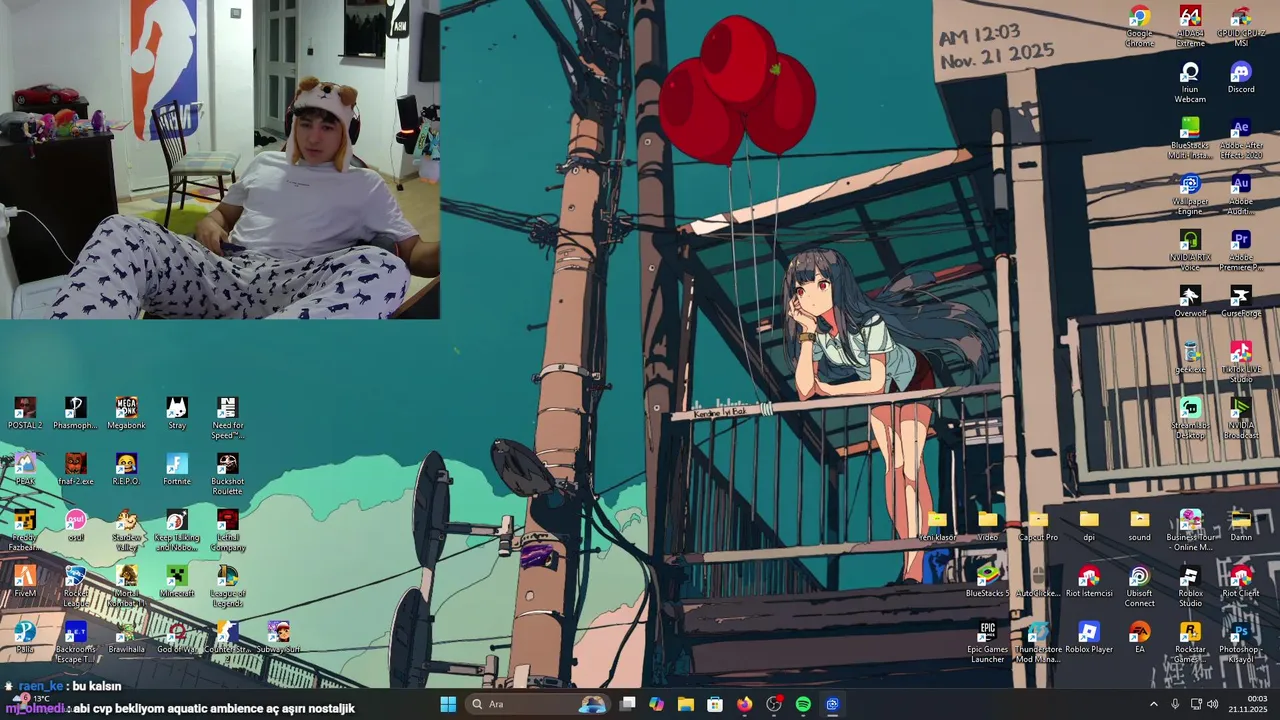Launch the R.E.P.O. shortcut

click(126, 468)
